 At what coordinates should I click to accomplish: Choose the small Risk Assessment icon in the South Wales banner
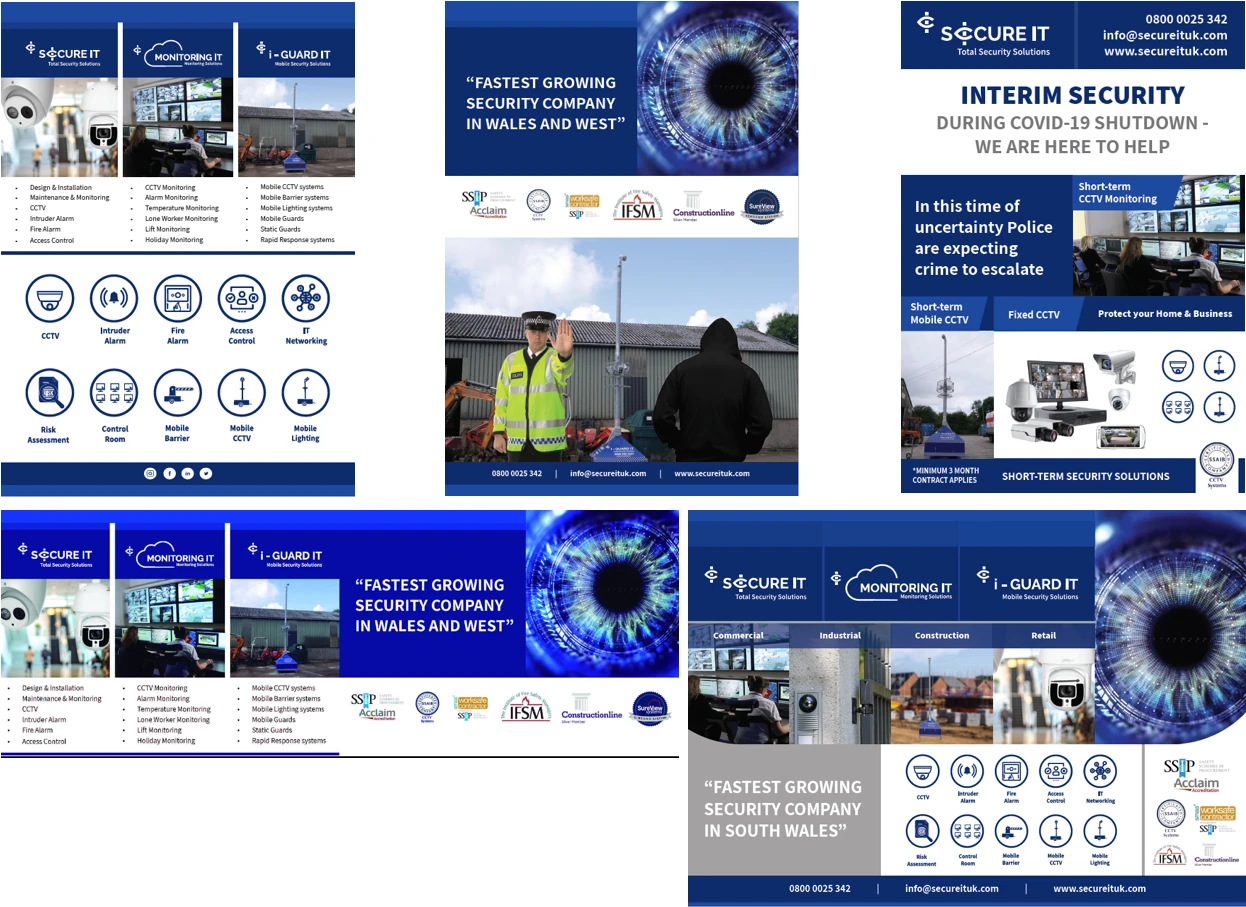coord(923,832)
